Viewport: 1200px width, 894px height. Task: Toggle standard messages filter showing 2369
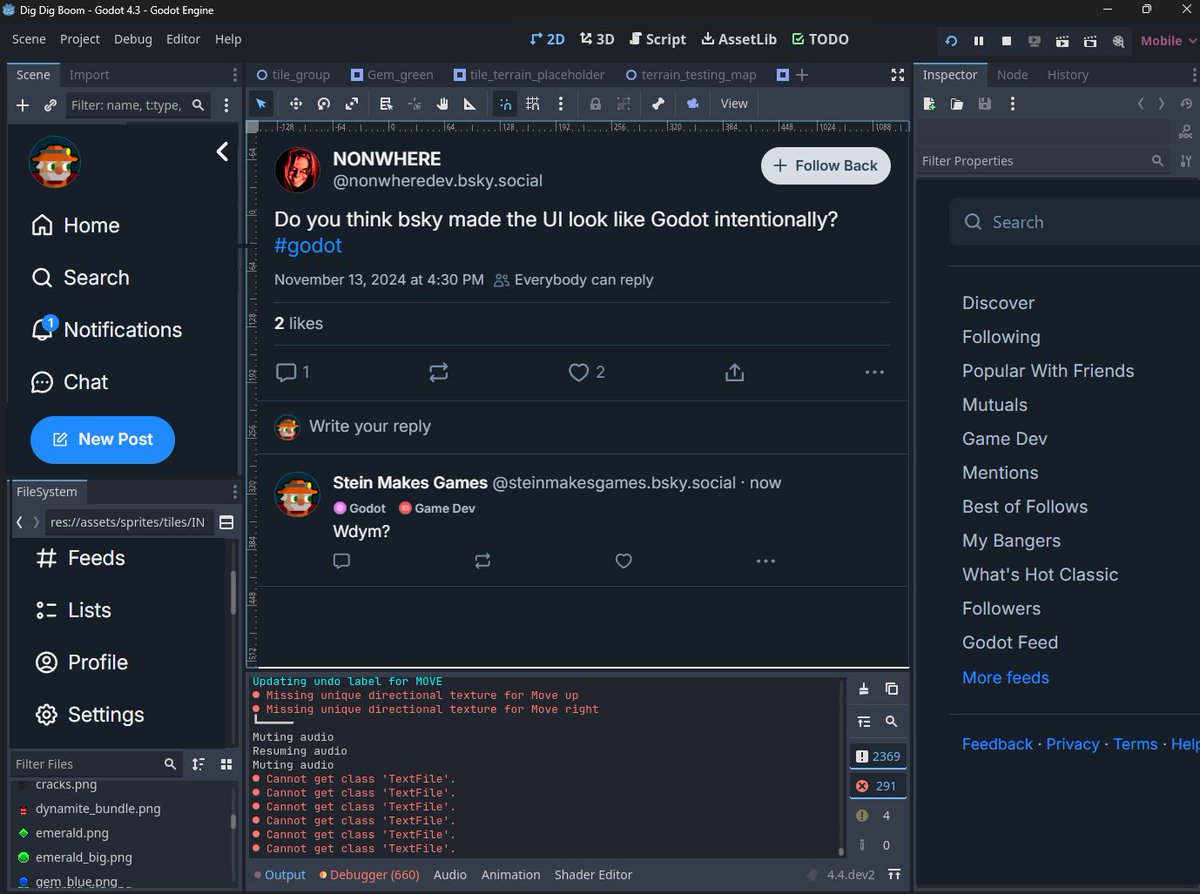[878, 756]
